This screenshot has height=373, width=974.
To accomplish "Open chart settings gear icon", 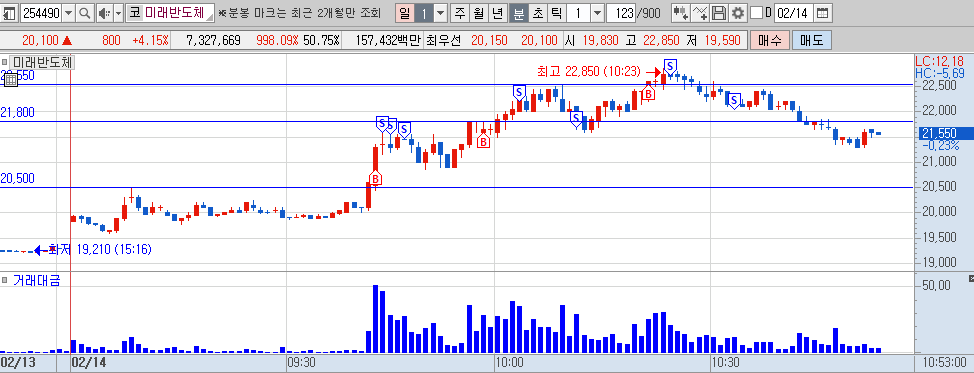I will (737, 12).
